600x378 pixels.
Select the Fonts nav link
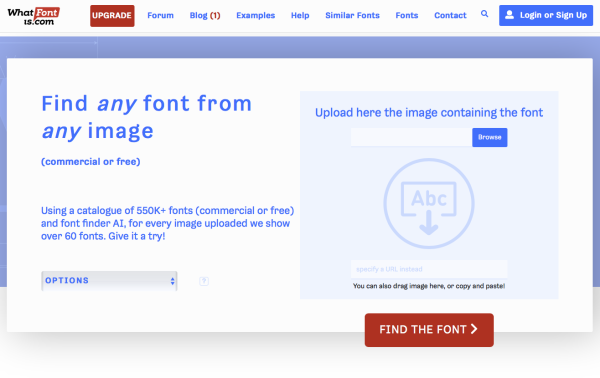click(x=407, y=16)
